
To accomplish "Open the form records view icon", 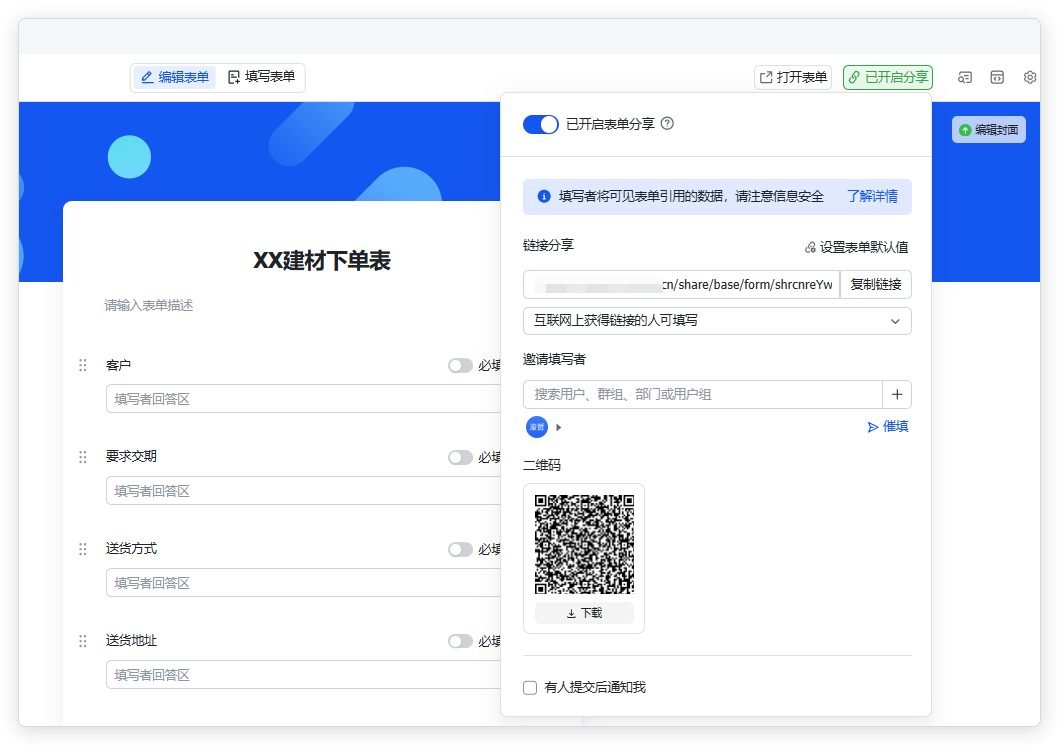I will 964,77.
